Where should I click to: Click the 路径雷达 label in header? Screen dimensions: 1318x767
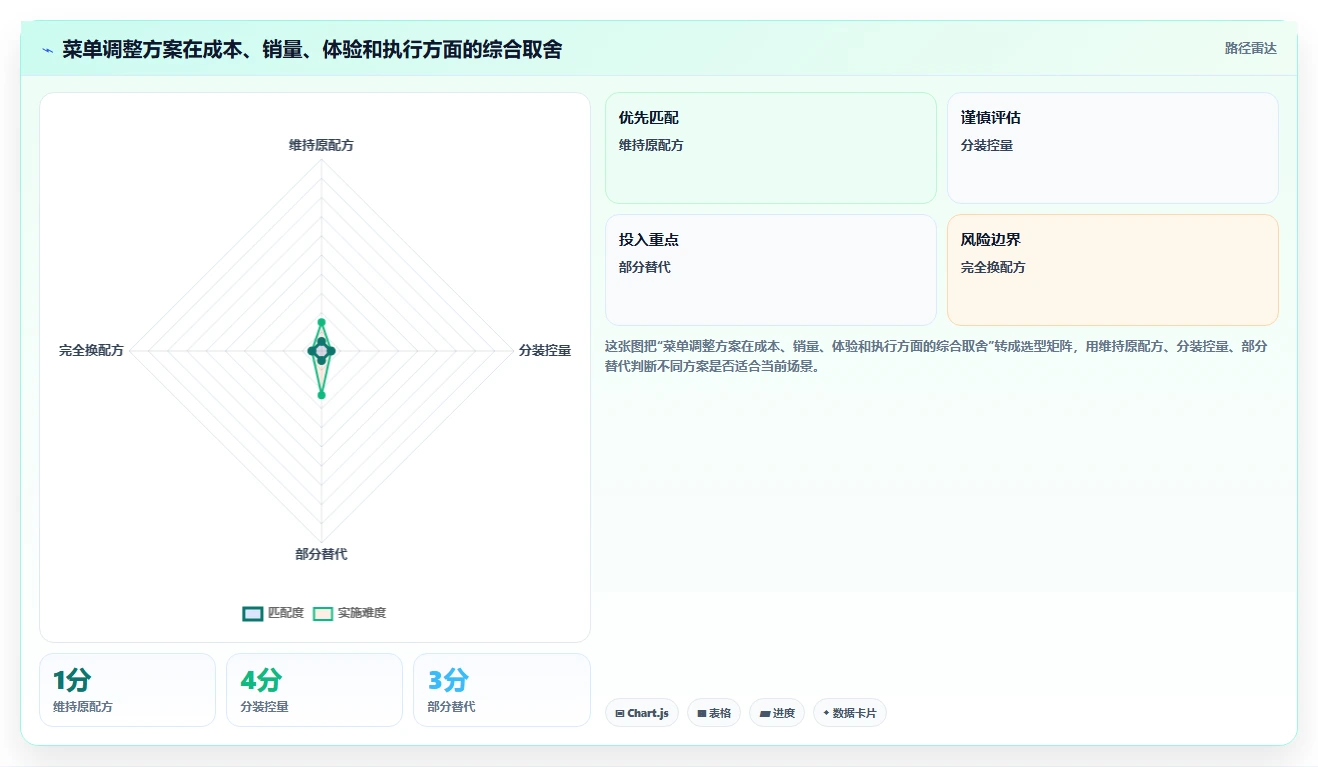pyautogui.click(x=1251, y=48)
